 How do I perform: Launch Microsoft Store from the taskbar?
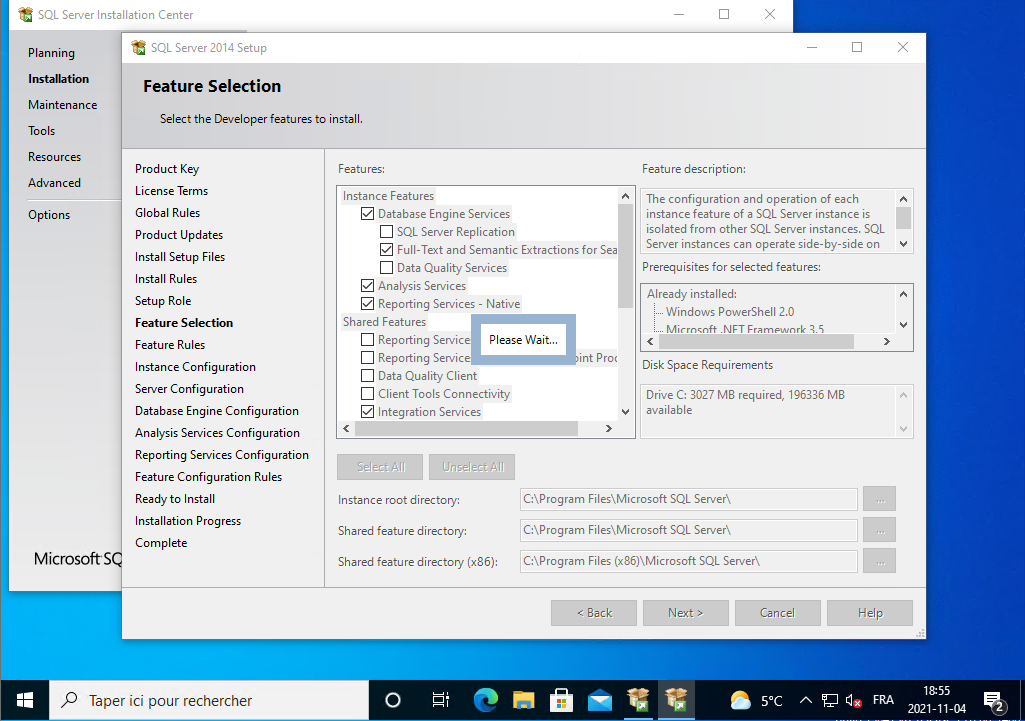coord(562,700)
